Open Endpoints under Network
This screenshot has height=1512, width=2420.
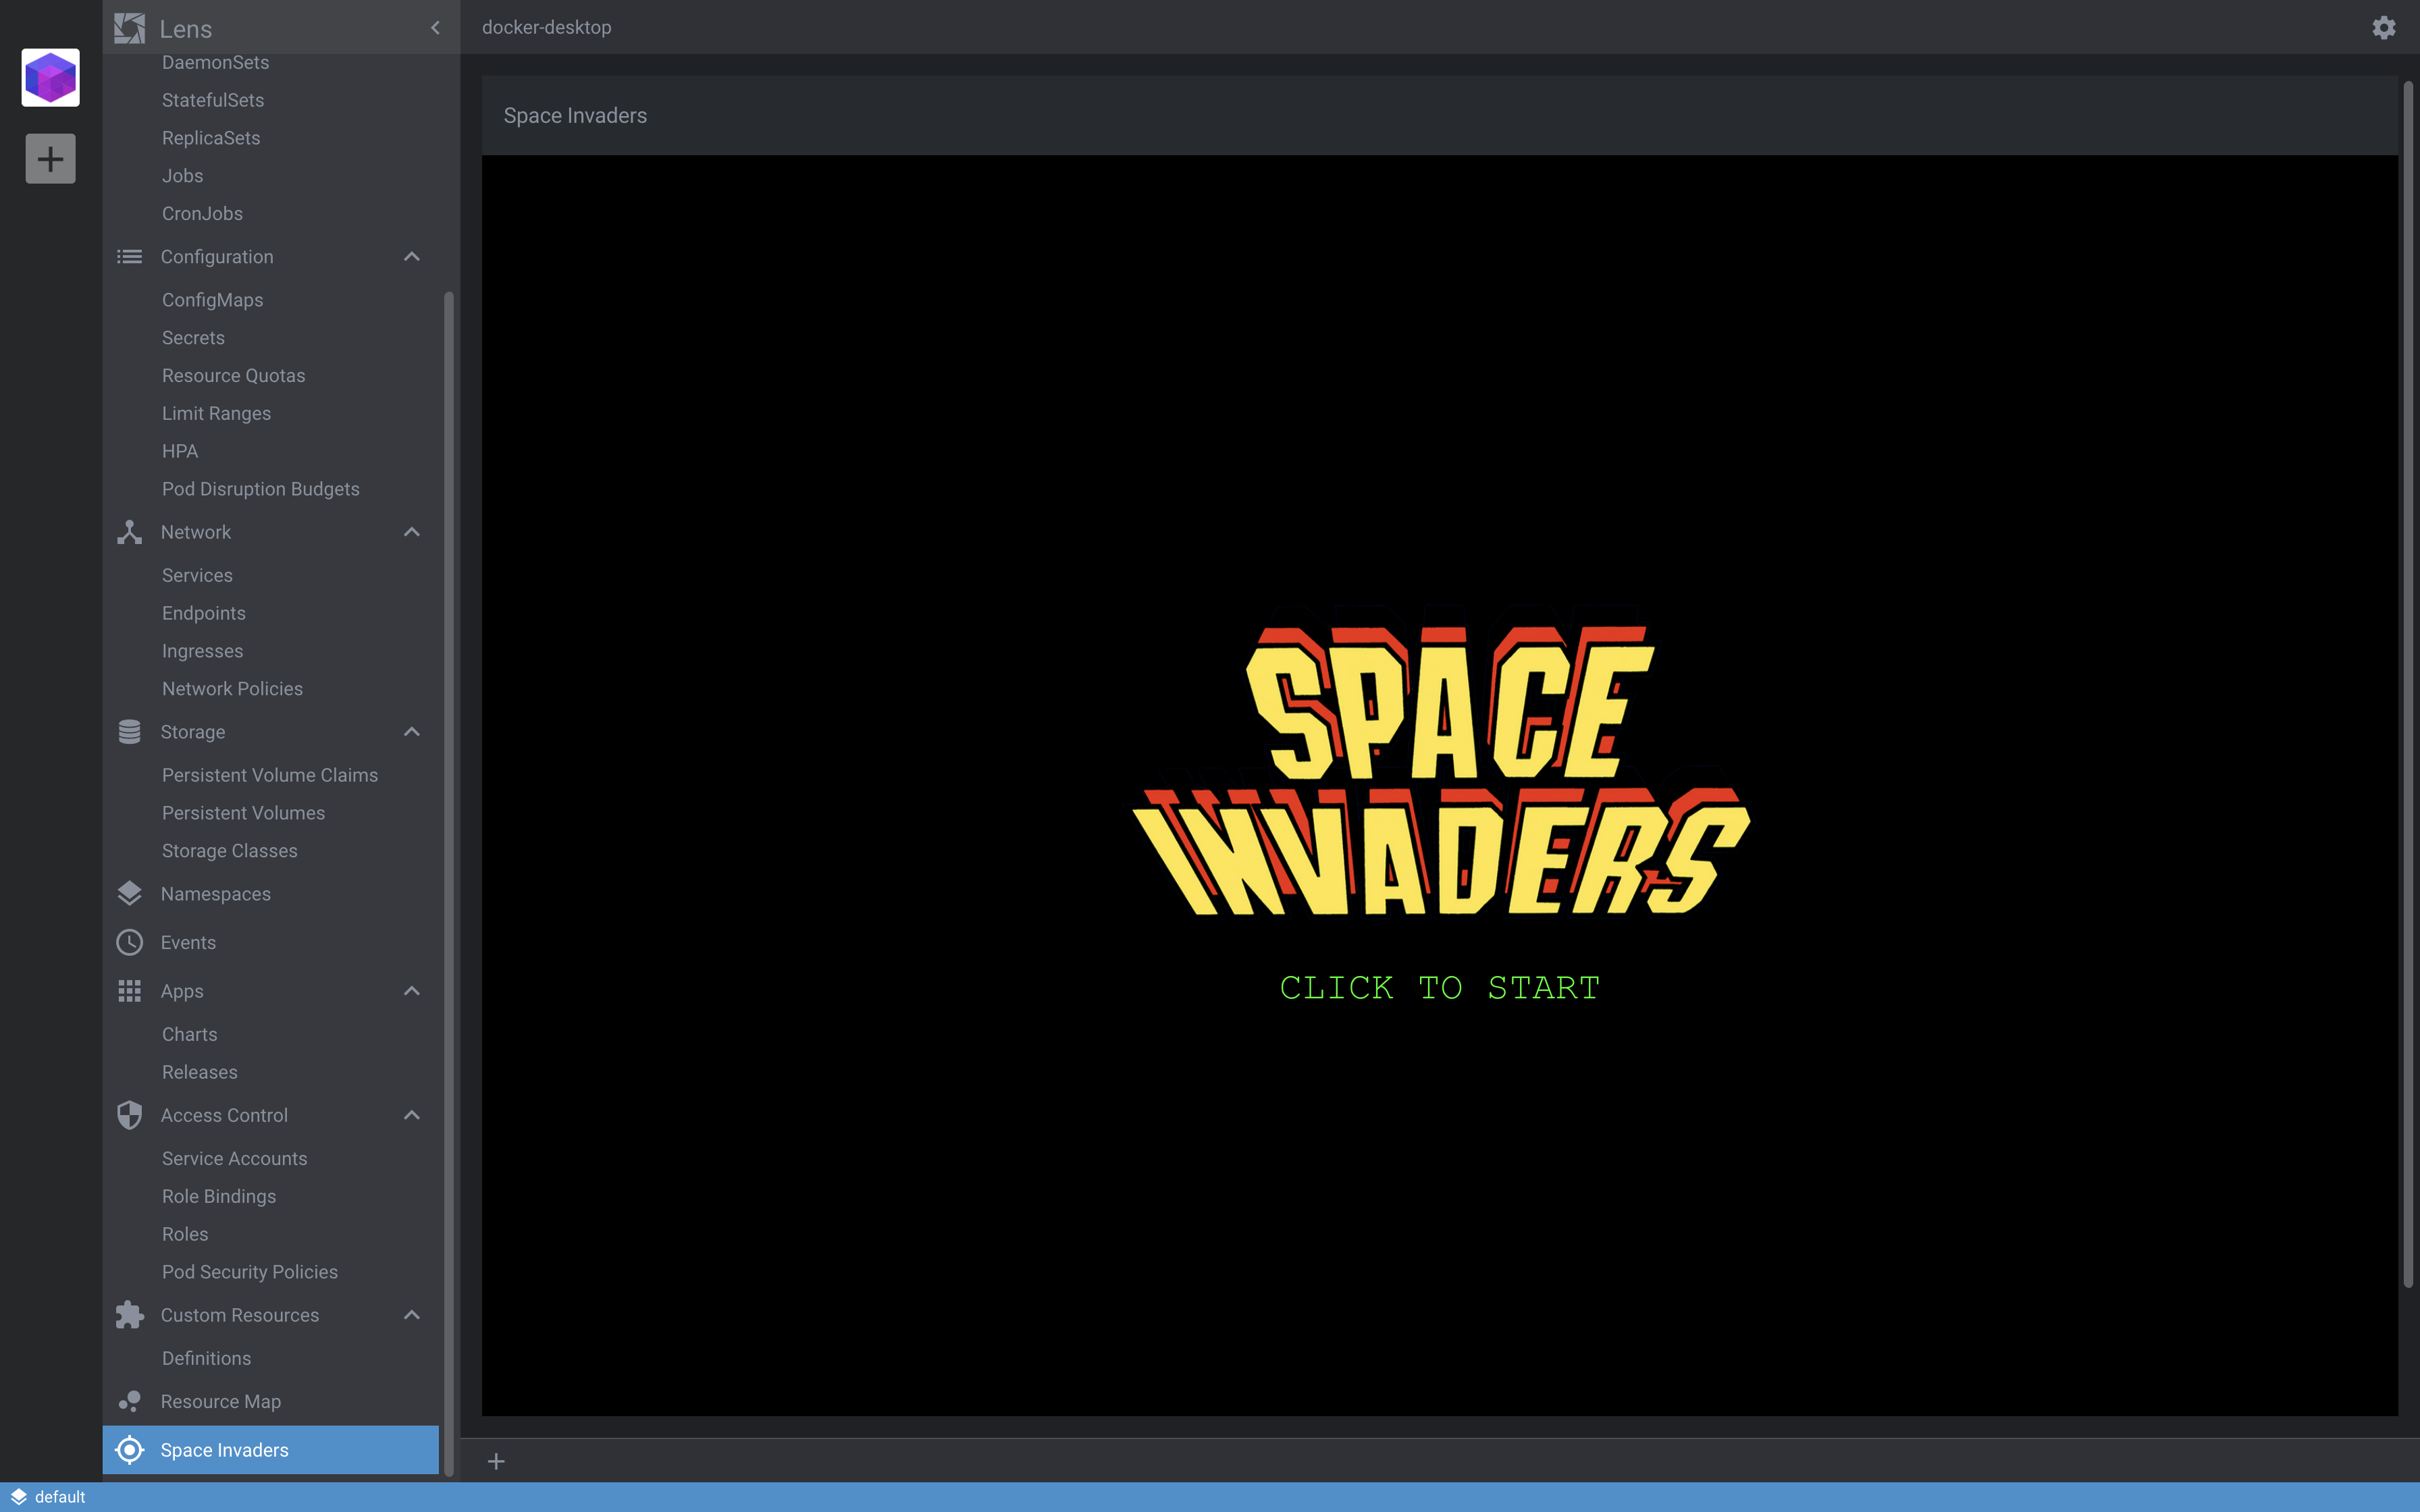pos(203,614)
